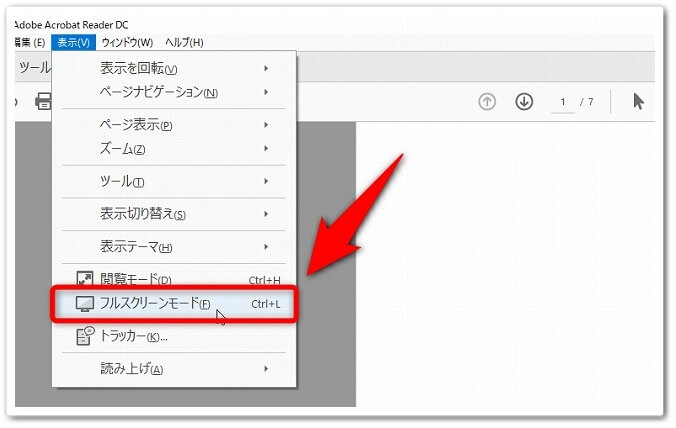Viewport: 676px width, 428px height.
Task: Select 閲覧モード(D) menu entry
Action: (x=174, y=279)
